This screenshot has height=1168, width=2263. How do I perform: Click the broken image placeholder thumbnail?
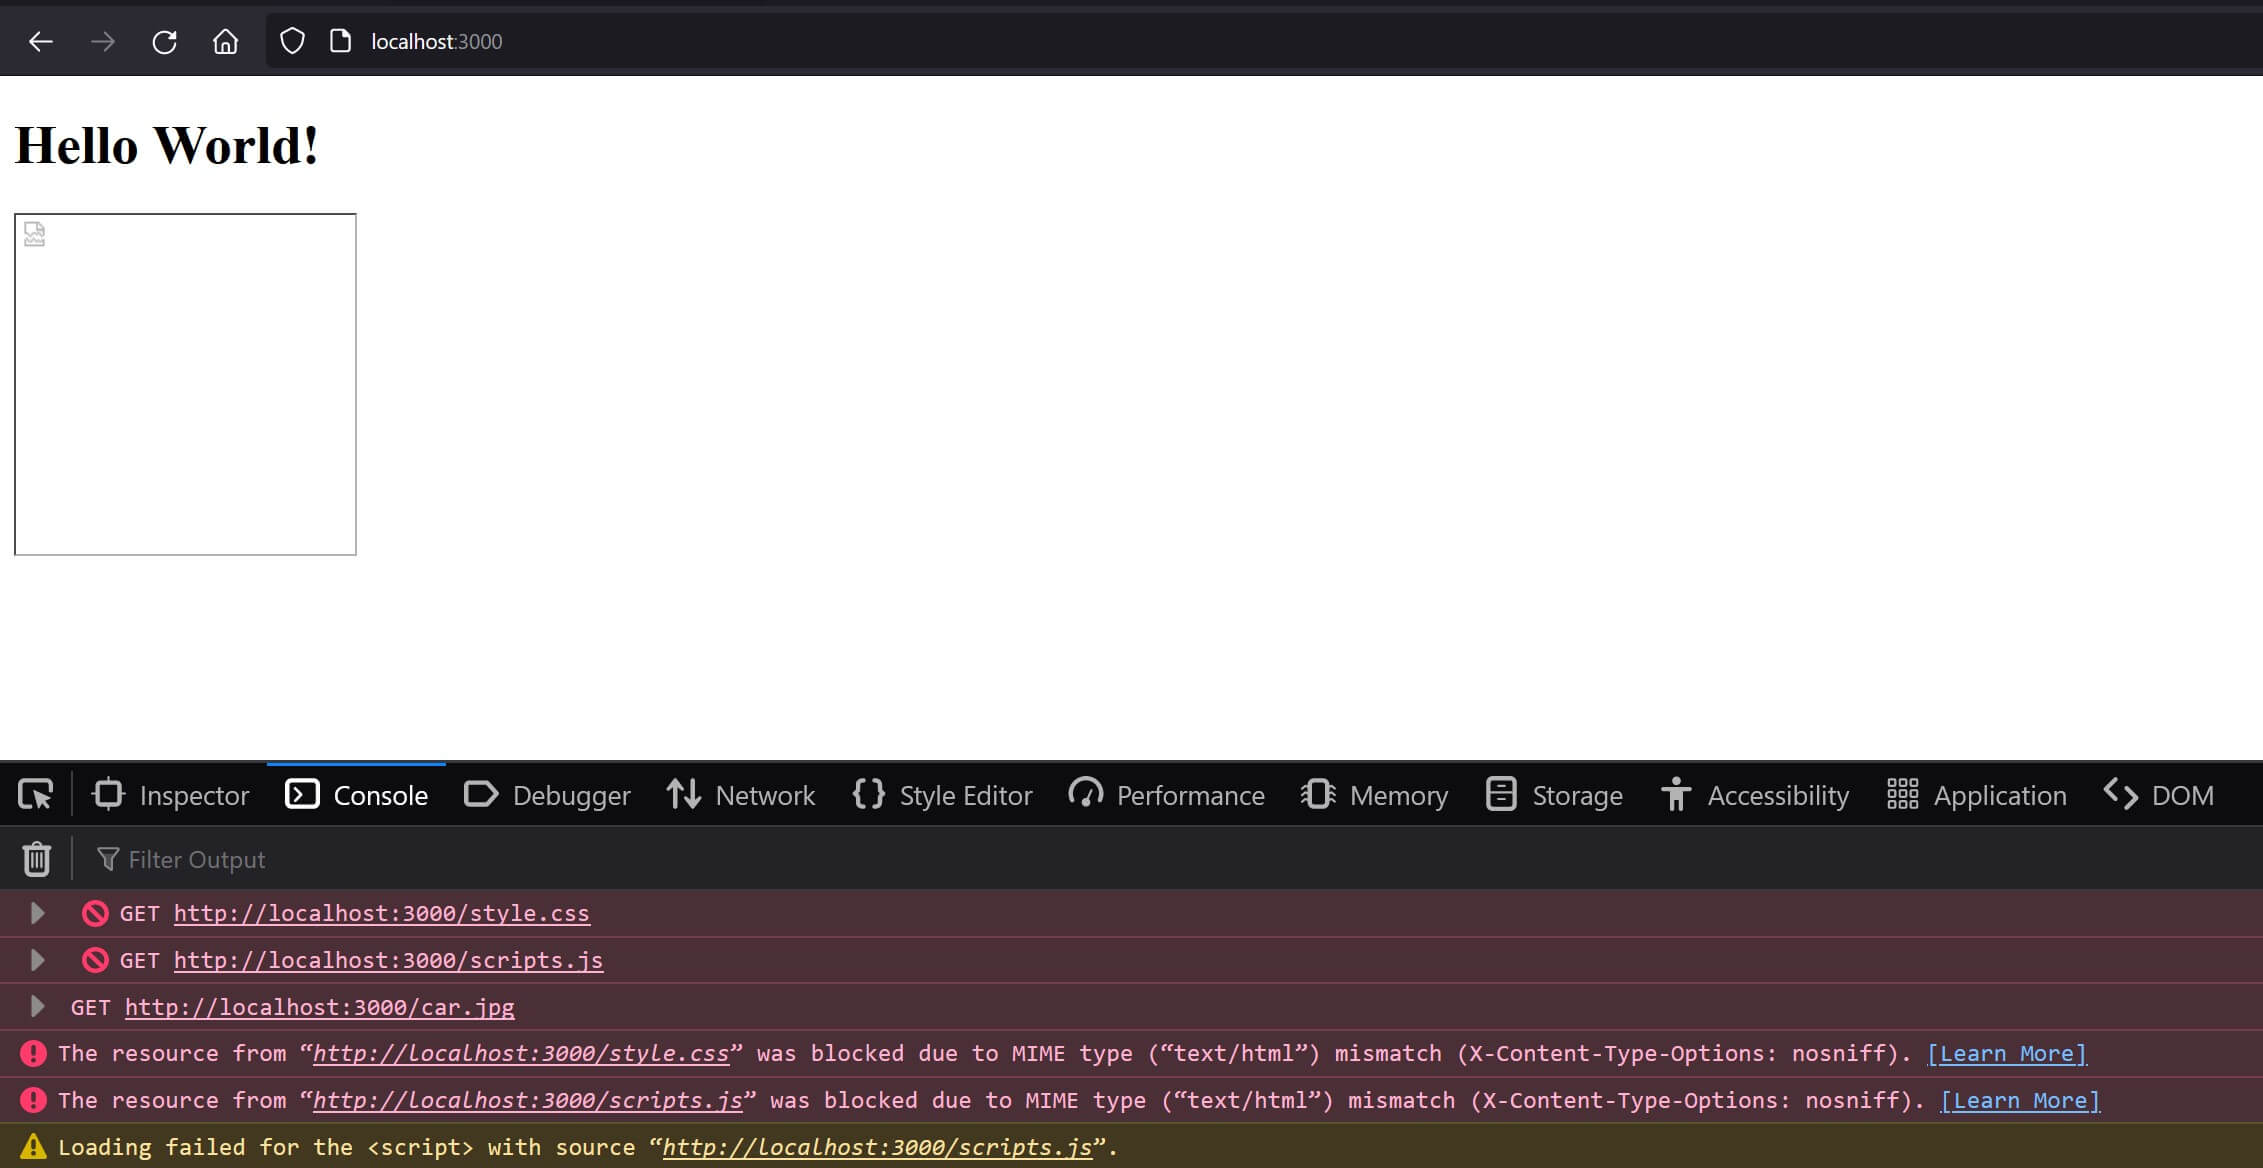point(33,234)
